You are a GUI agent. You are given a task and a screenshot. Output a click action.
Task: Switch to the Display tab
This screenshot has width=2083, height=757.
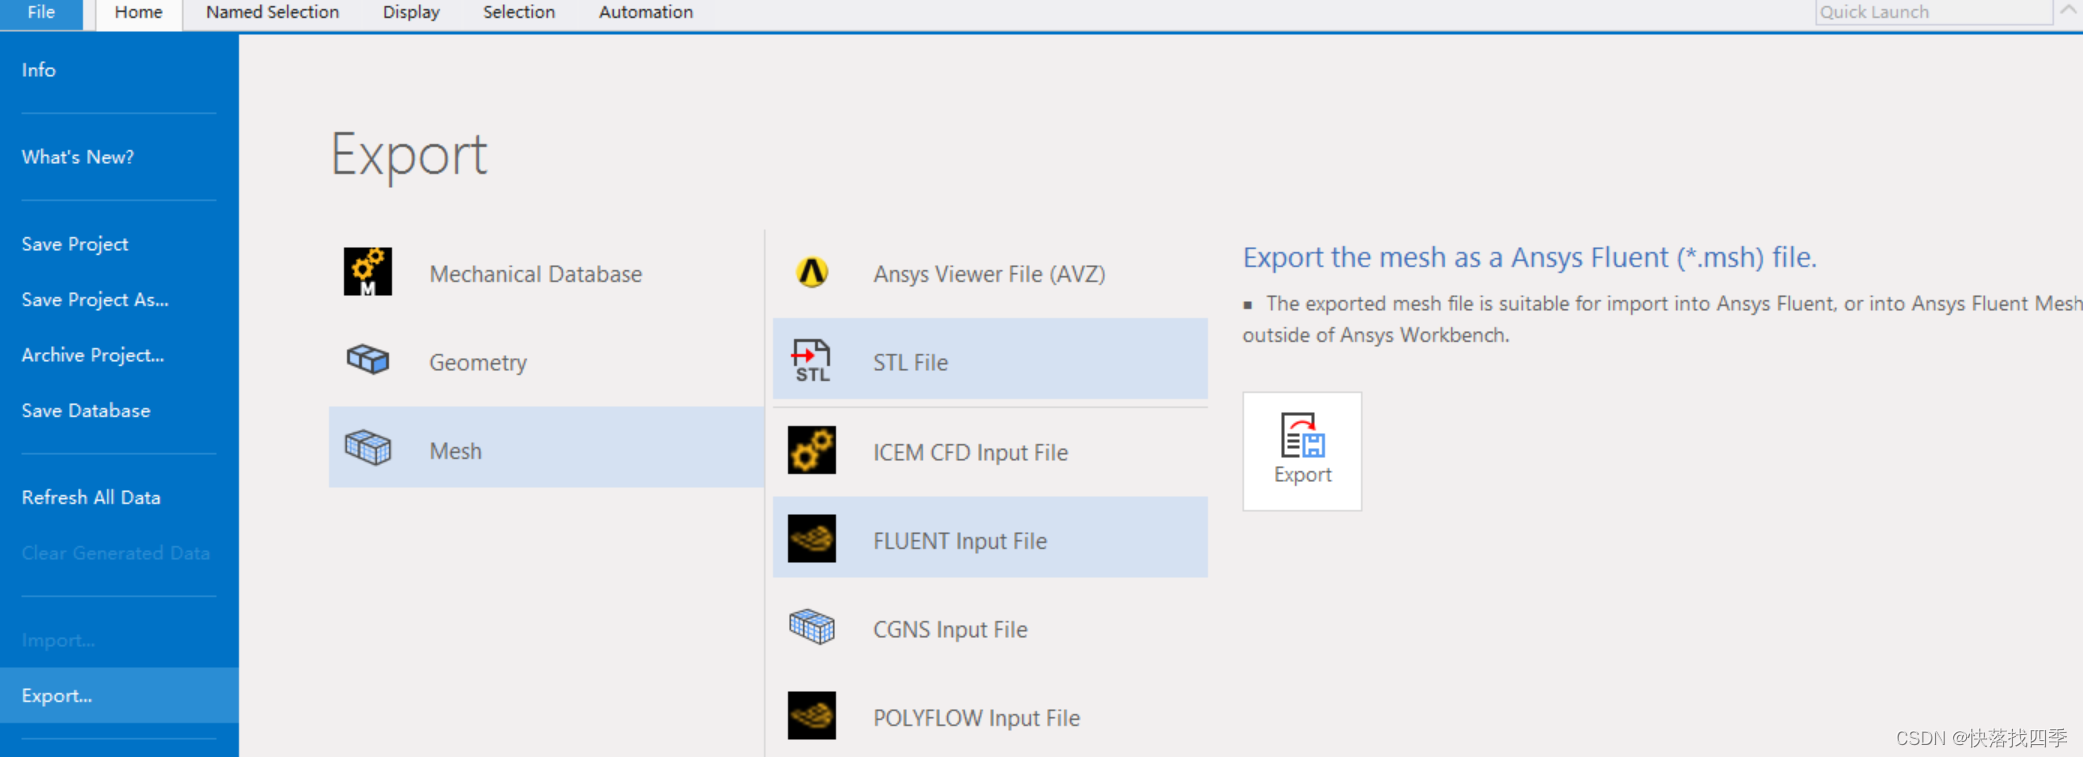pyautogui.click(x=411, y=13)
